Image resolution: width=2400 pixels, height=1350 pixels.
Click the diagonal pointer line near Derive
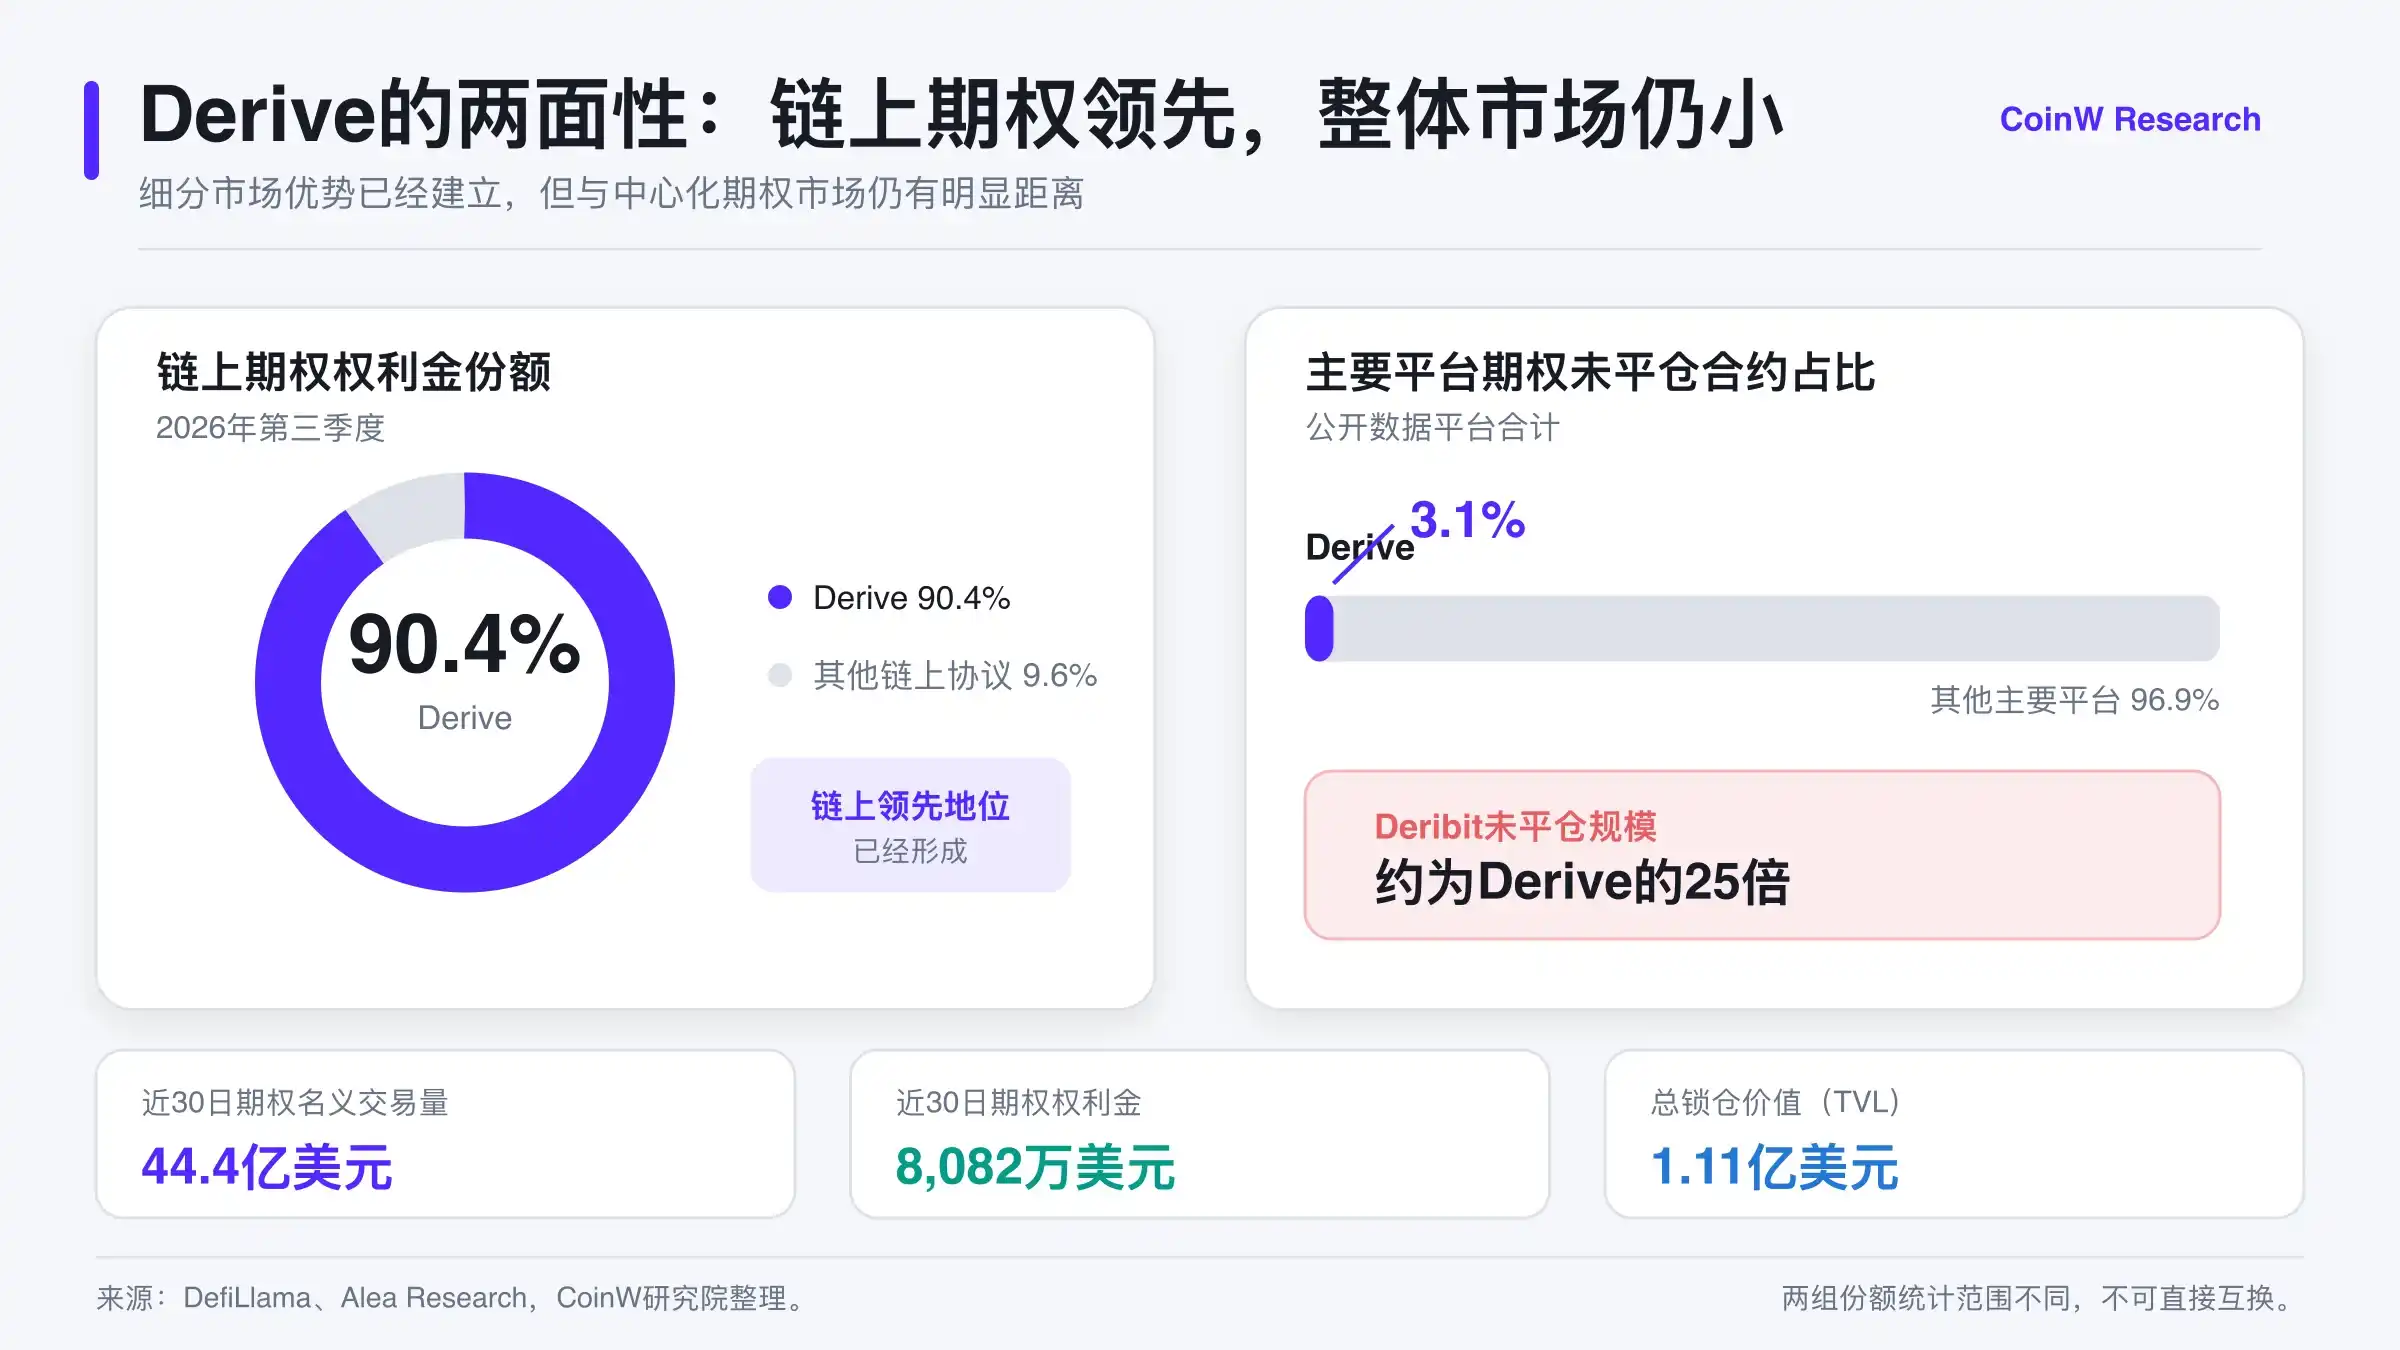pyautogui.click(x=1363, y=554)
